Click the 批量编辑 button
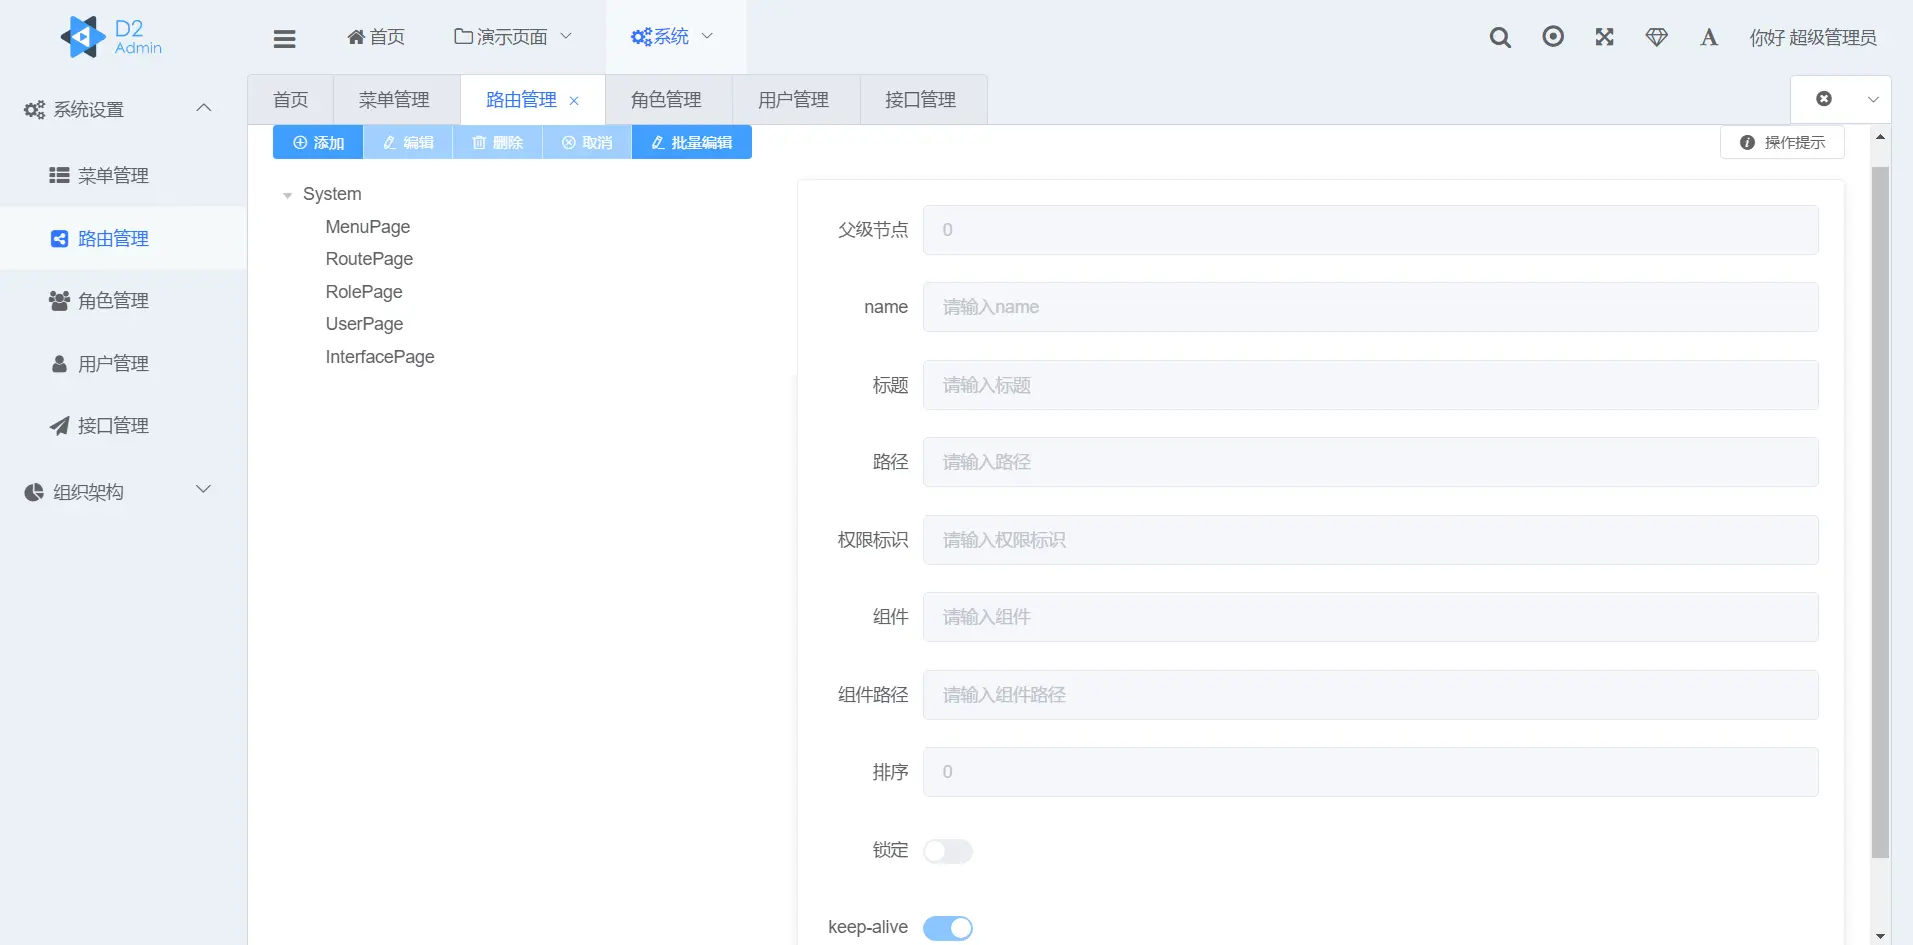This screenshot has height=945, width=1913. pyautogui.click(x=692, y=143)
